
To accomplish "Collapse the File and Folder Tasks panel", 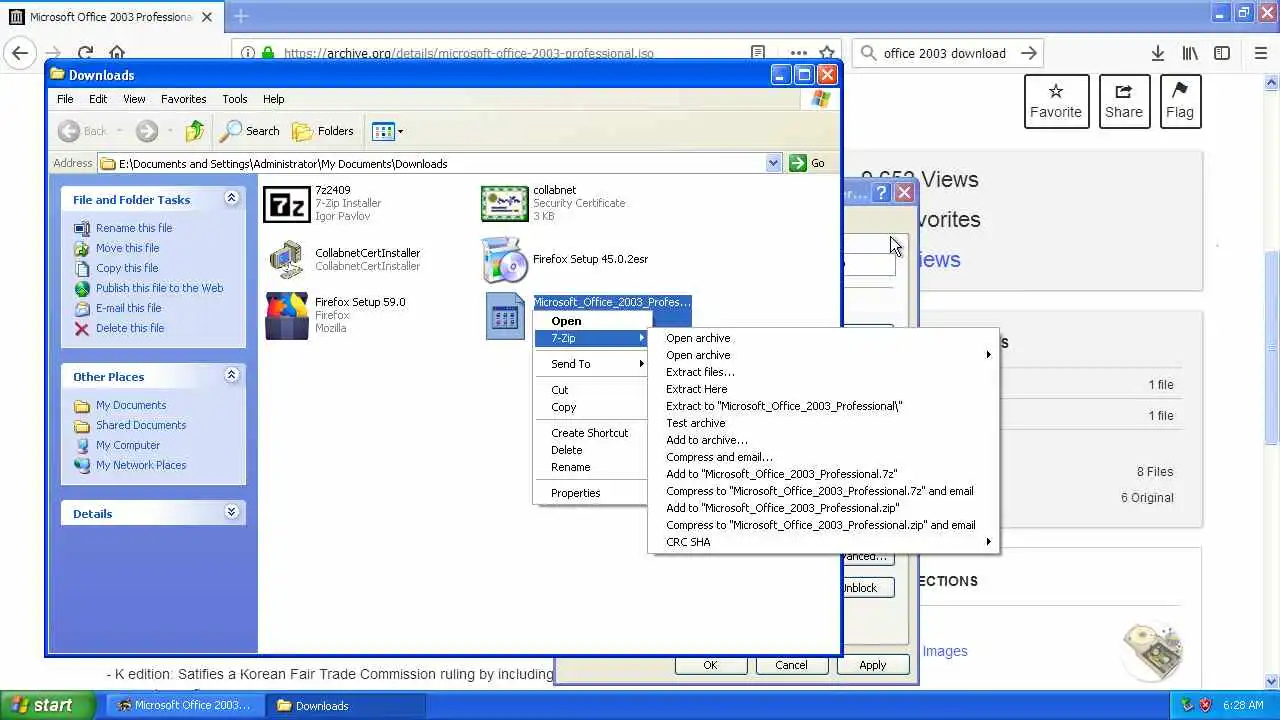I will (231, 198).
